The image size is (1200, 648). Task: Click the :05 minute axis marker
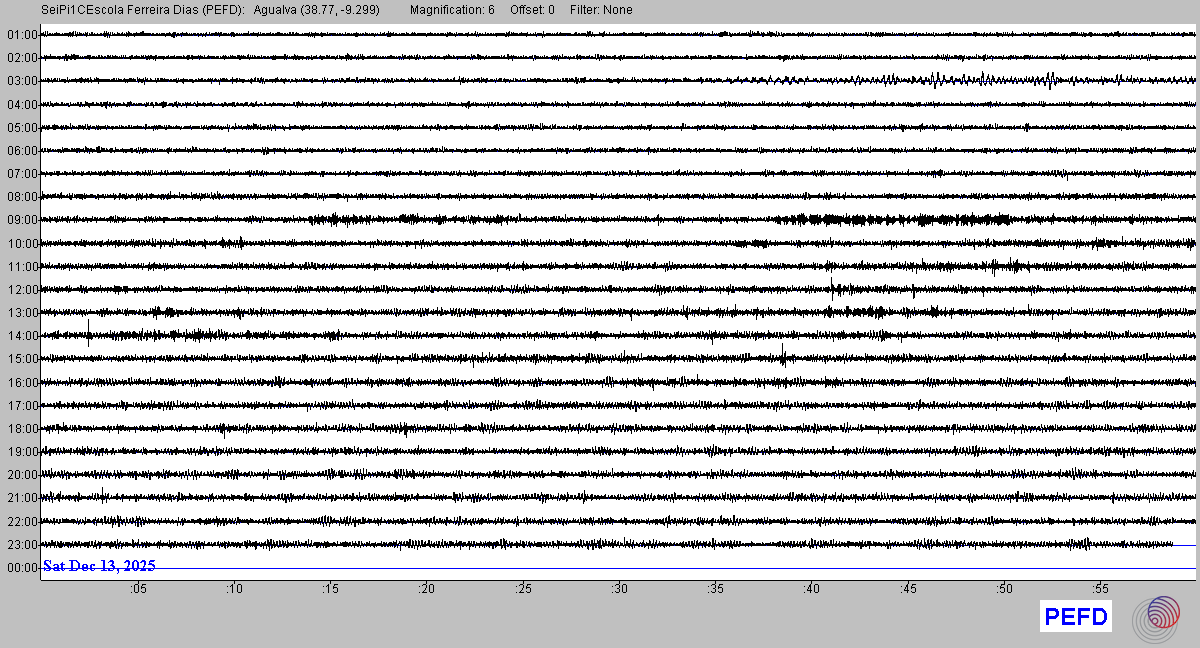point(138,589)
